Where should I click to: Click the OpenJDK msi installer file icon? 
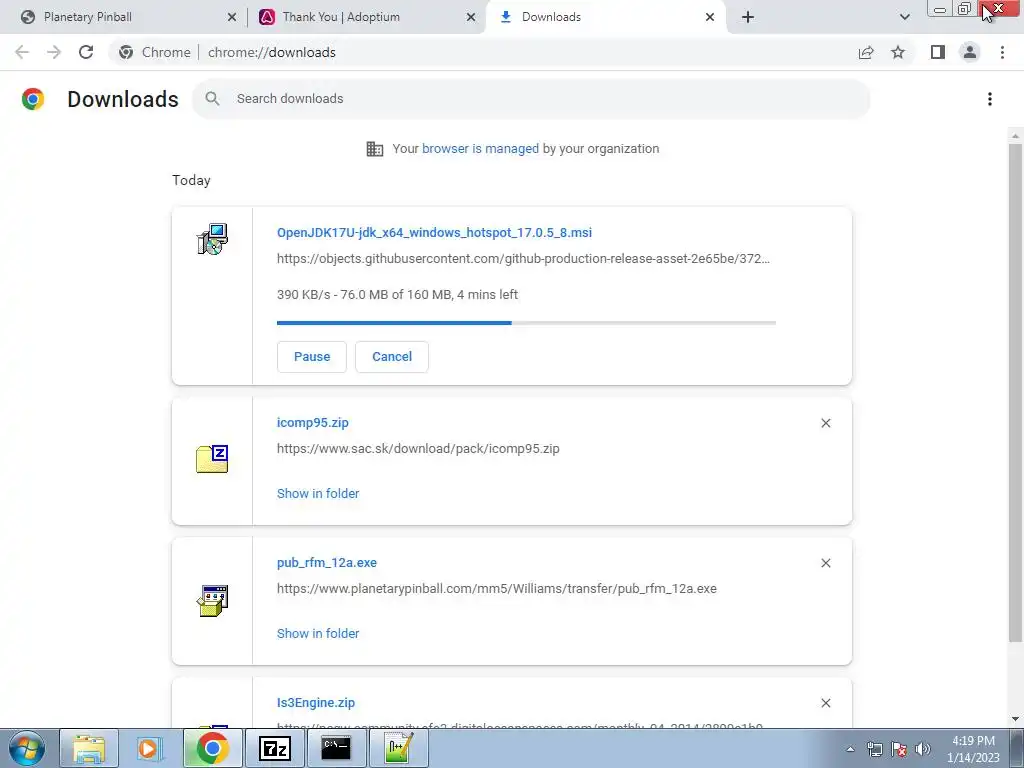coord(212,239)
